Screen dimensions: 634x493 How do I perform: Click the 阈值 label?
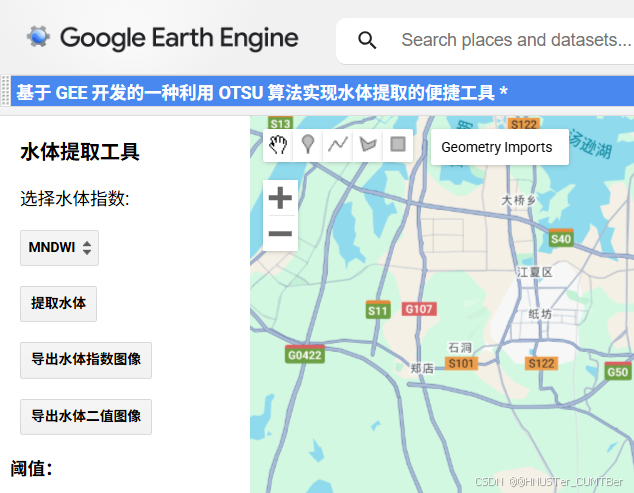pyautogui.click(x=32, y=469)
